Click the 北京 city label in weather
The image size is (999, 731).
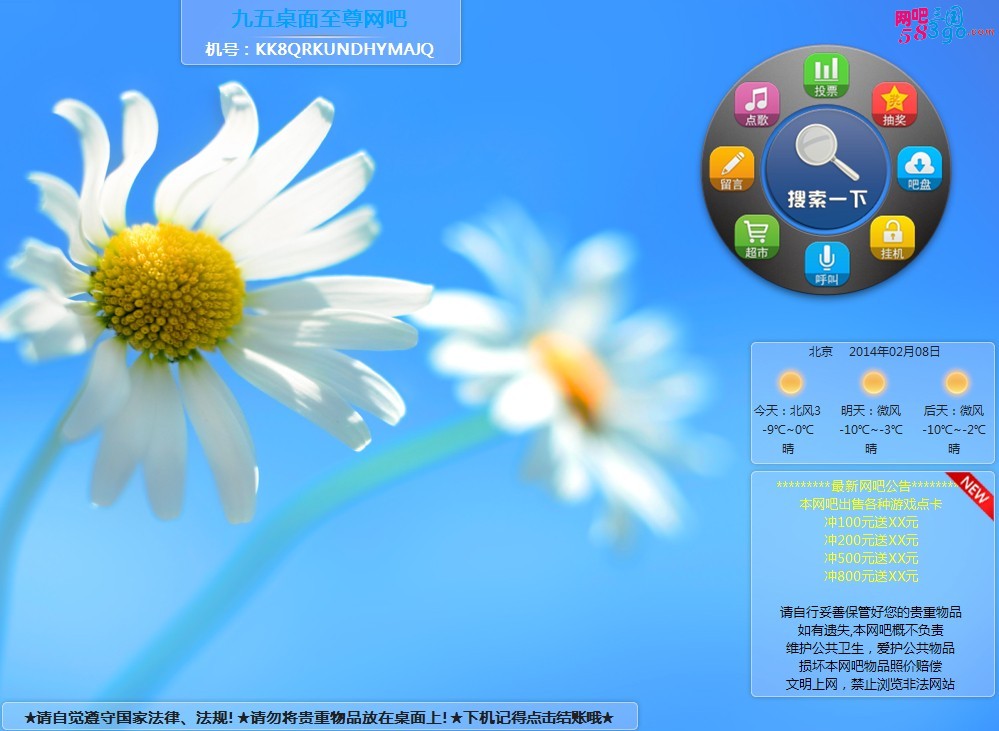[x=820, y=352]
